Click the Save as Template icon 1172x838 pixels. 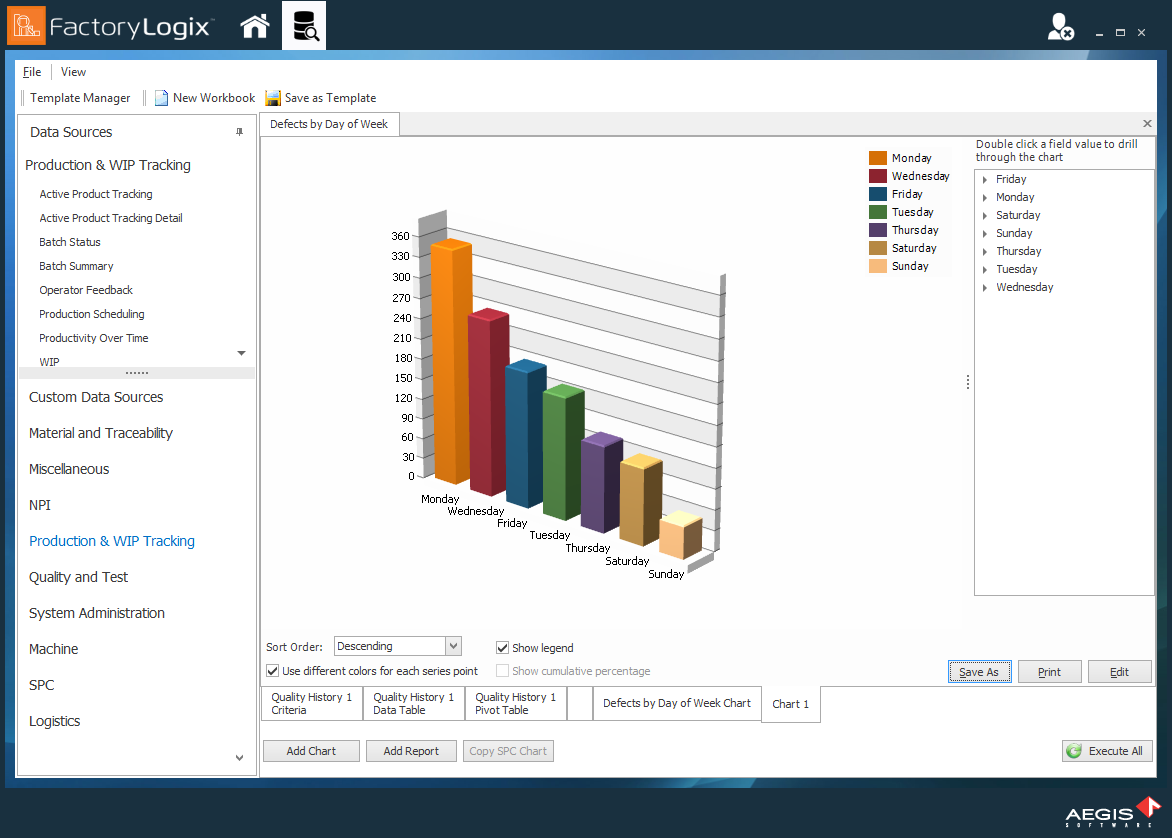pos(272,98)
